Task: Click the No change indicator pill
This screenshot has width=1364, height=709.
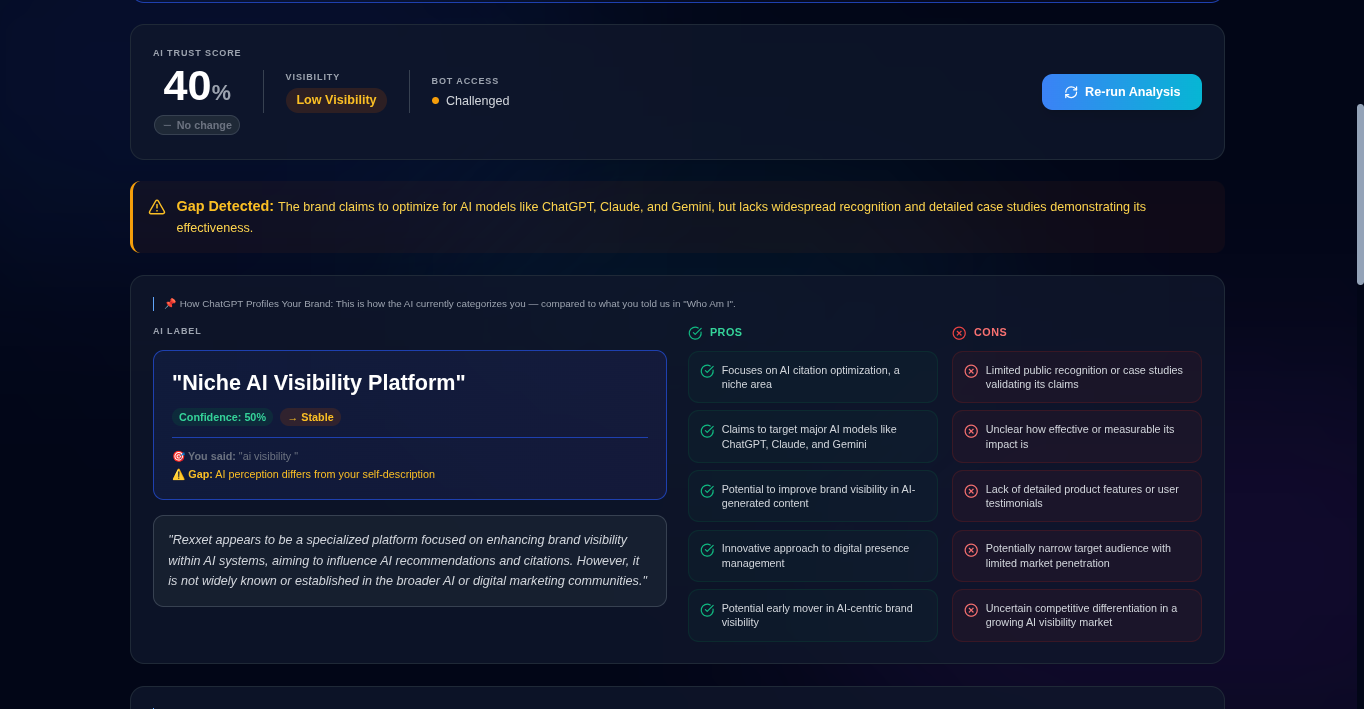Action: (197, 125)
